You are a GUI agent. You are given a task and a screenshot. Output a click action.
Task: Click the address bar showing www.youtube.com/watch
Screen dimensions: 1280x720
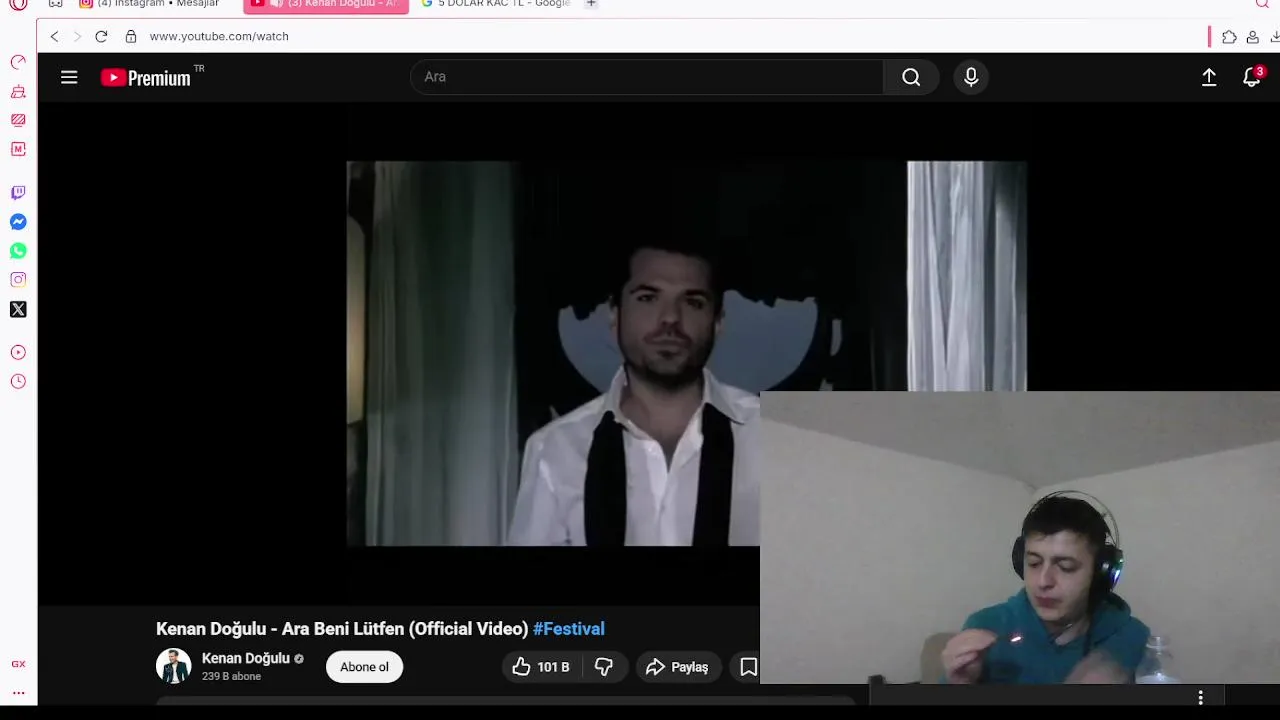coord(219,36)
